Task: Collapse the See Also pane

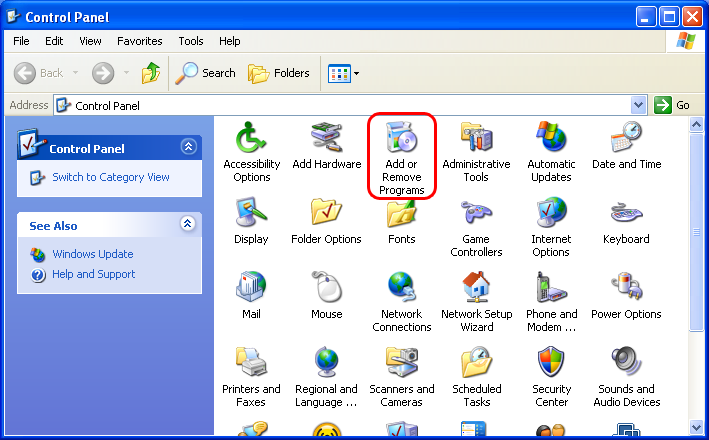Action: coord(188,223)
